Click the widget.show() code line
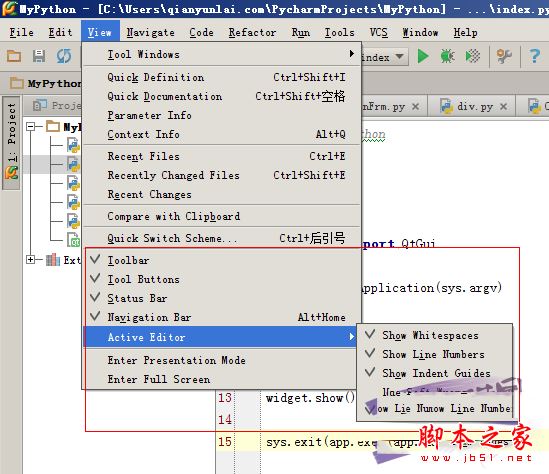Viewport: 549px width, 474px height. coord(310,398)
